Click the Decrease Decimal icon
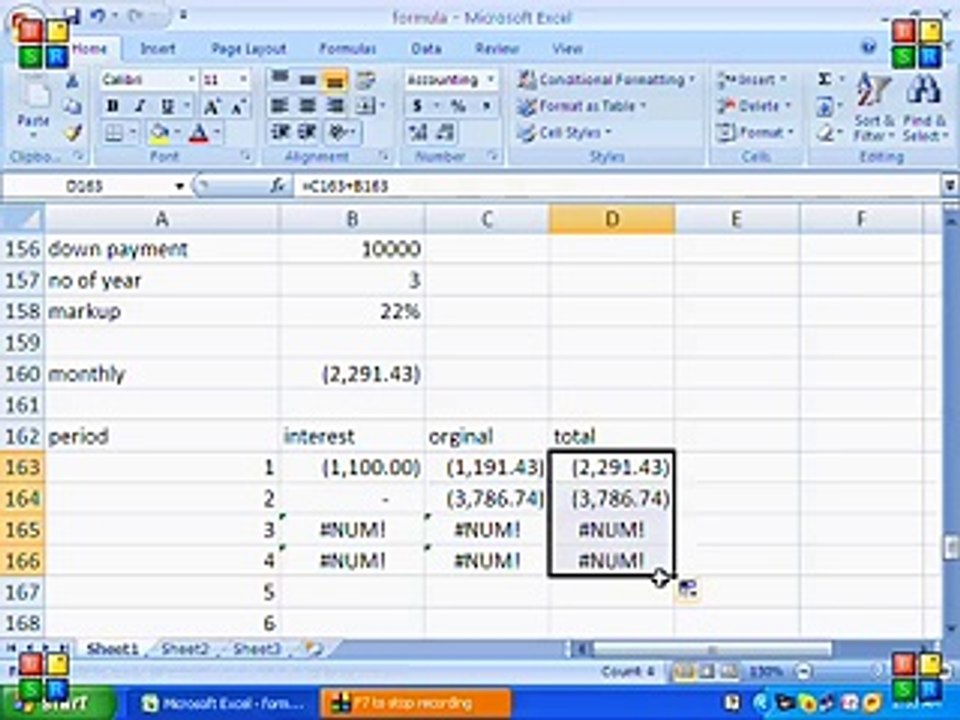This screenshot has height=720, width=960. (x=446, y=132)
